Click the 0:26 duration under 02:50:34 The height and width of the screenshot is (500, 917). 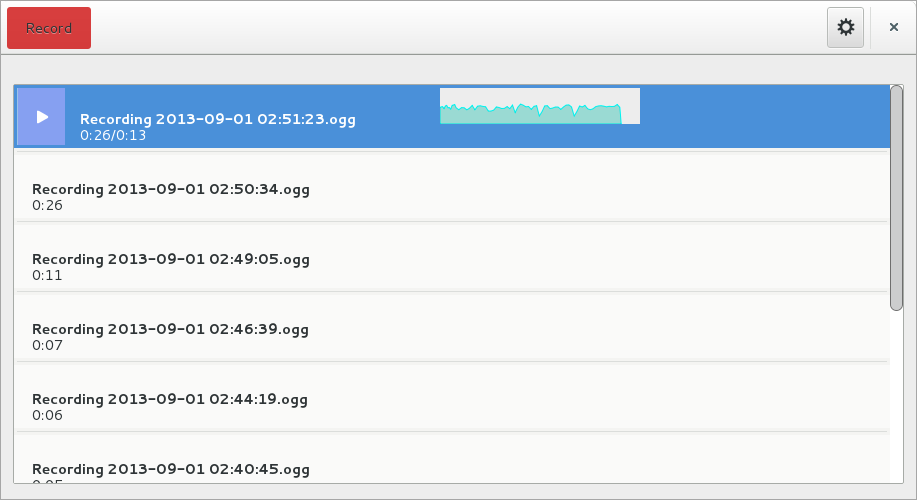point(47,205)
